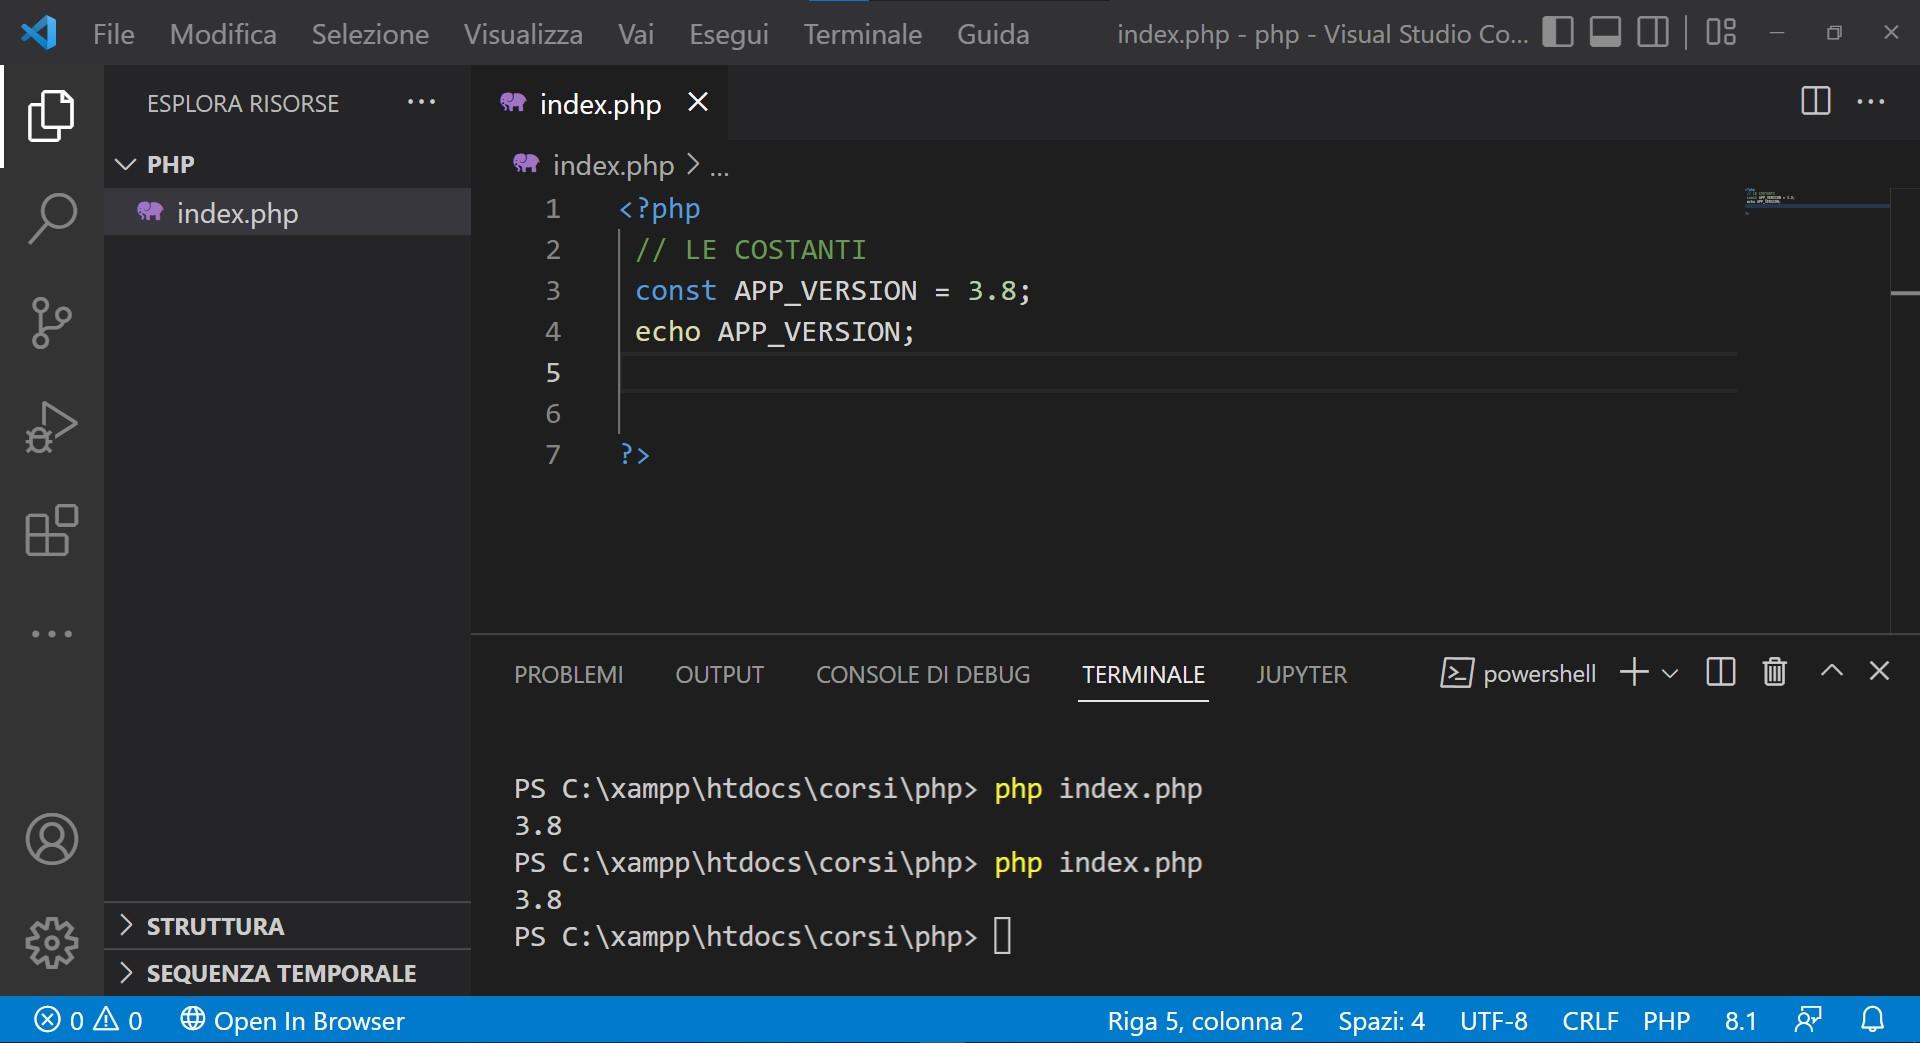Screen dimensions: 1920x1043
Task: Switch to the OUTPUT panel tab
Action: pyautogui.click(x=719, y=675)
